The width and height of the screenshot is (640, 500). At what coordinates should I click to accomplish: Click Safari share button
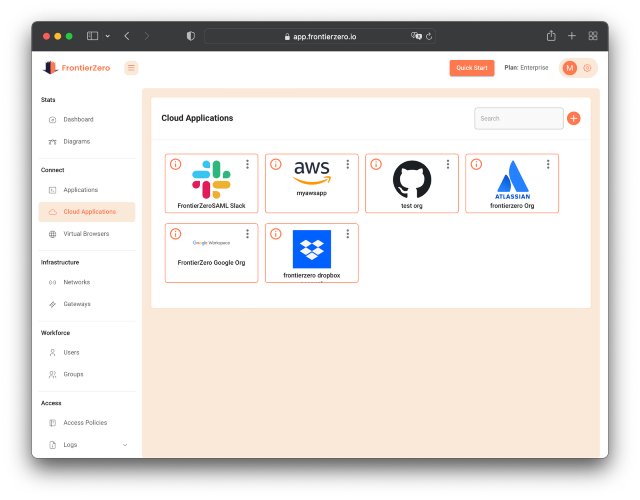click(551, 36)
